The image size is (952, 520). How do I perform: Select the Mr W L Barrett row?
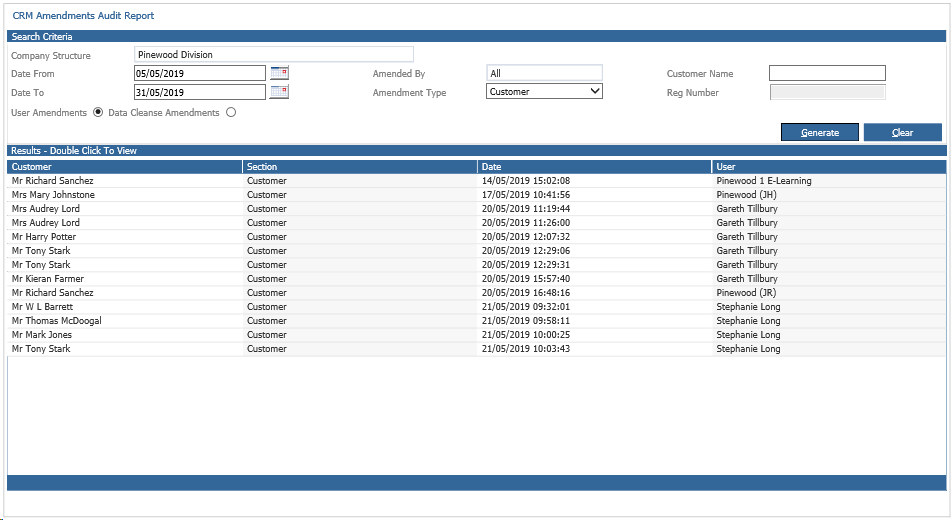point(477,306)
